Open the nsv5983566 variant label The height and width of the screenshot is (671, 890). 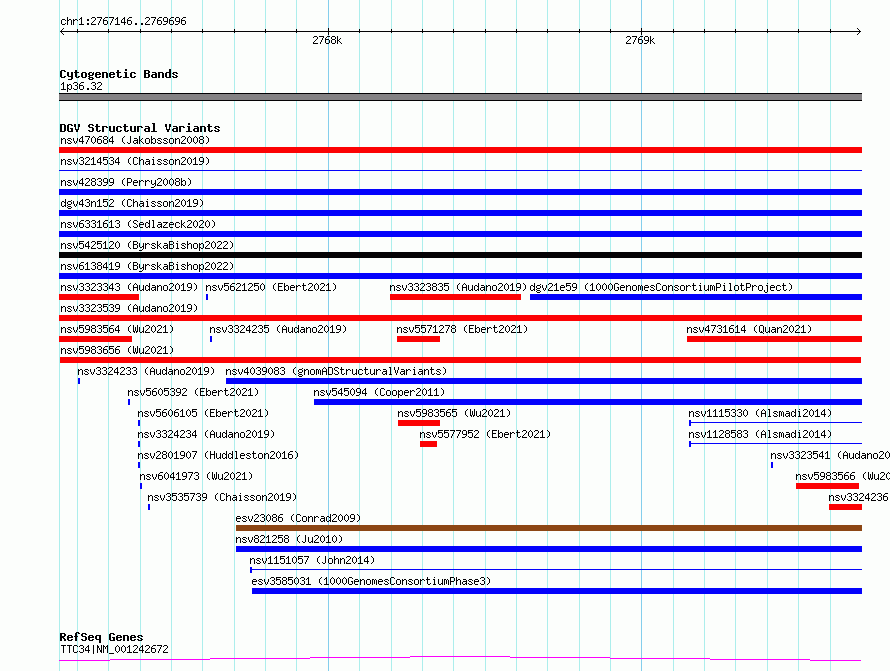pyautogui.click(x=842, y=476)
